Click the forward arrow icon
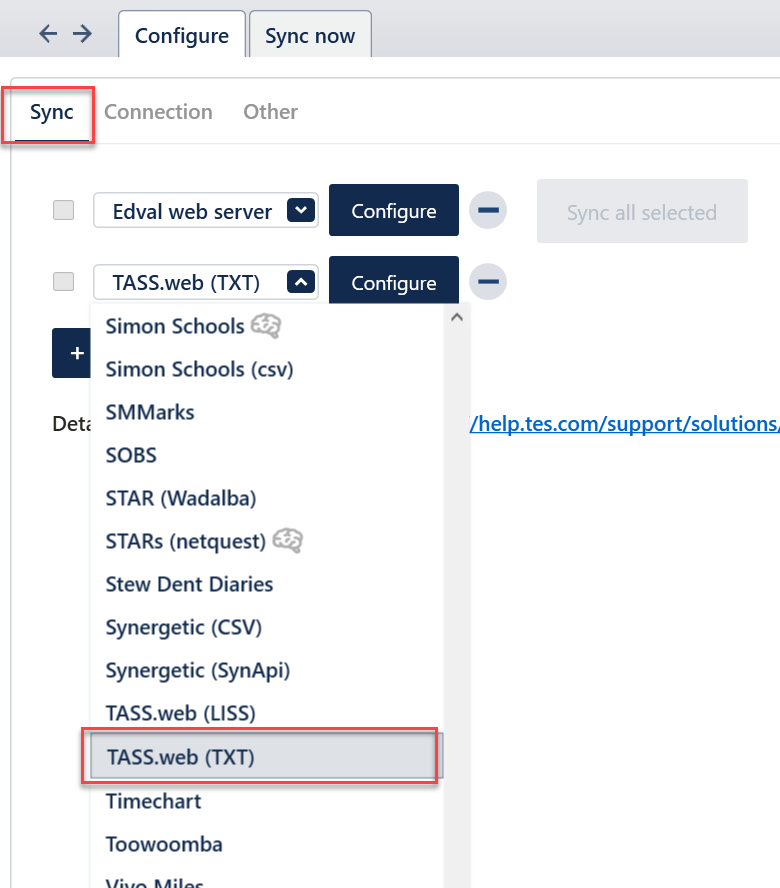 tap(82, 34)
